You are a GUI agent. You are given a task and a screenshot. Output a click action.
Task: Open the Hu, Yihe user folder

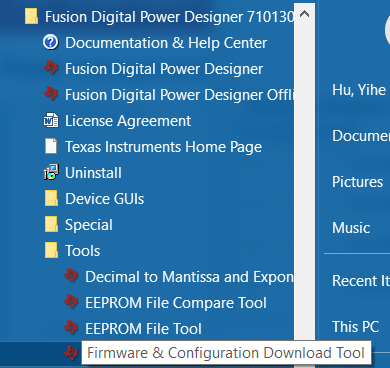[359, 90]
